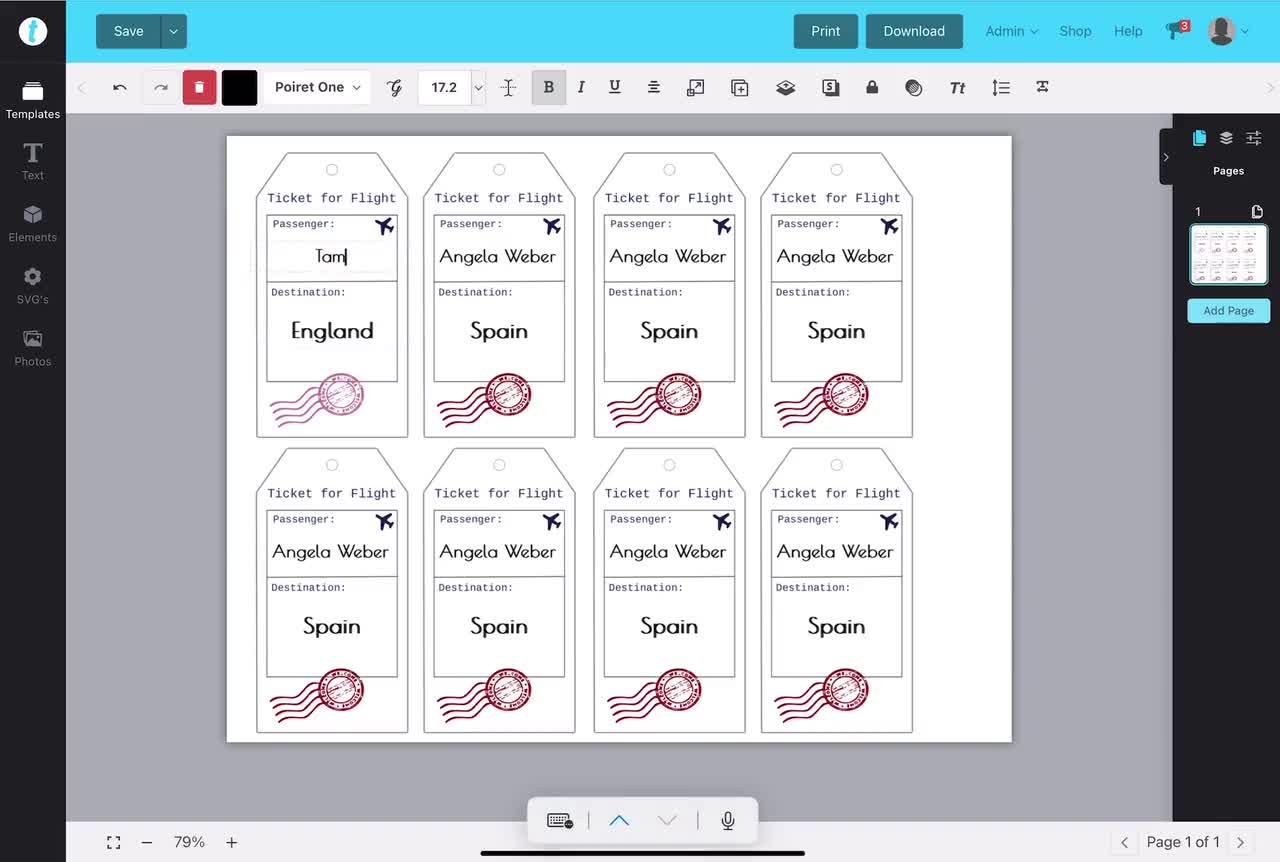Open the Poiret One font dropdown
This screenshot has width=1280, height=862.
(x=317, y=87)
